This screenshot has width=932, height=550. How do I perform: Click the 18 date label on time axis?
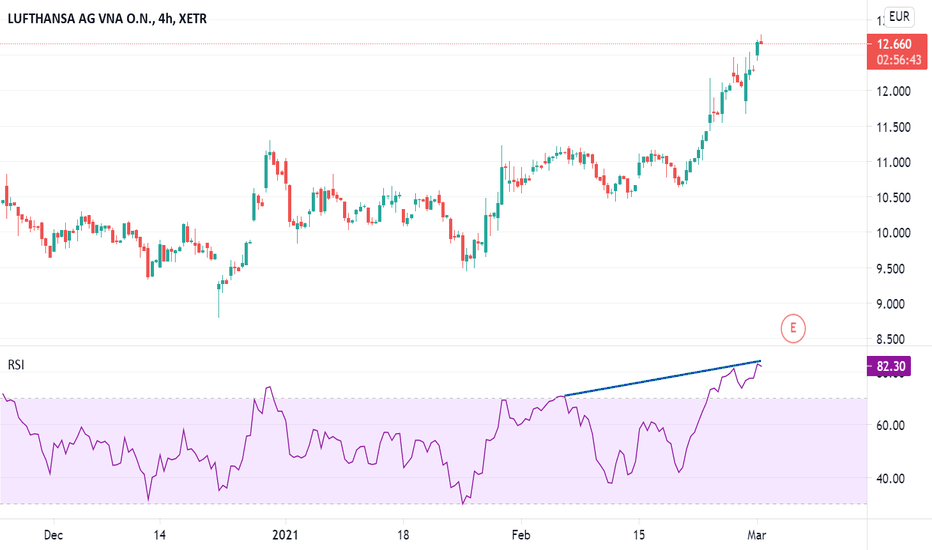click(403, 535)
